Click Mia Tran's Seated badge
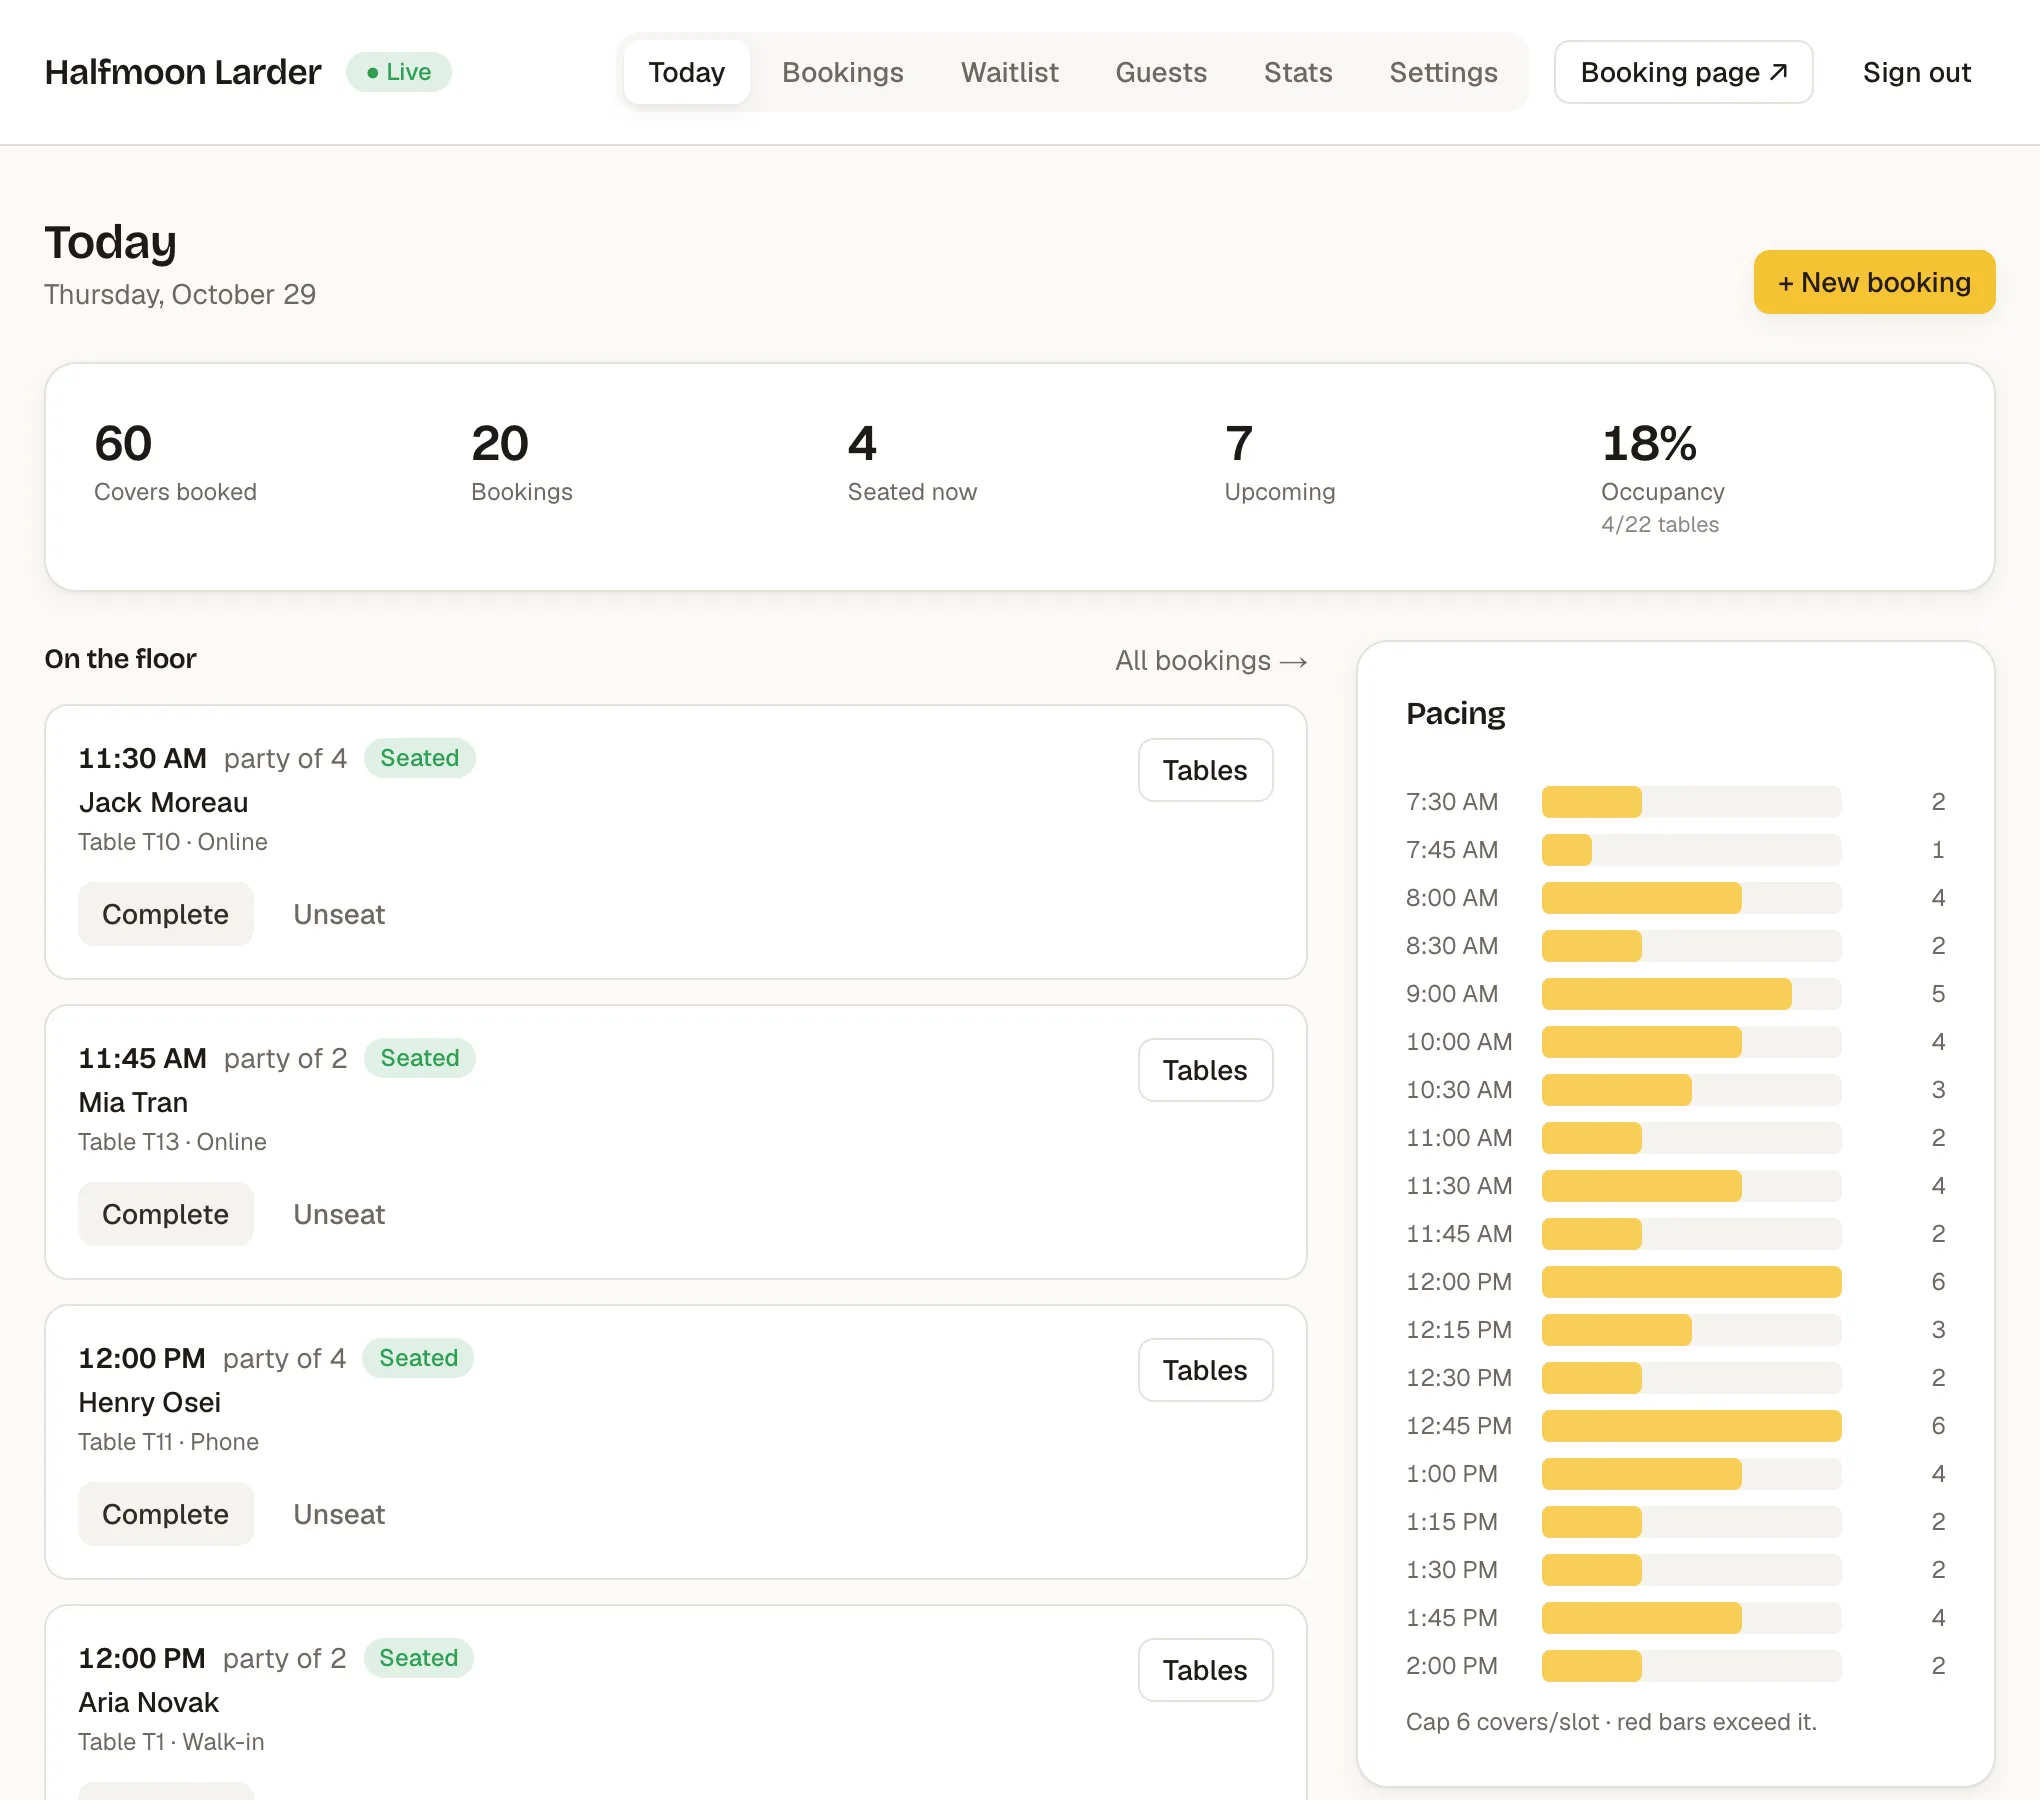Viewport: 2040px width, 1800px height. coord(419,1058)
